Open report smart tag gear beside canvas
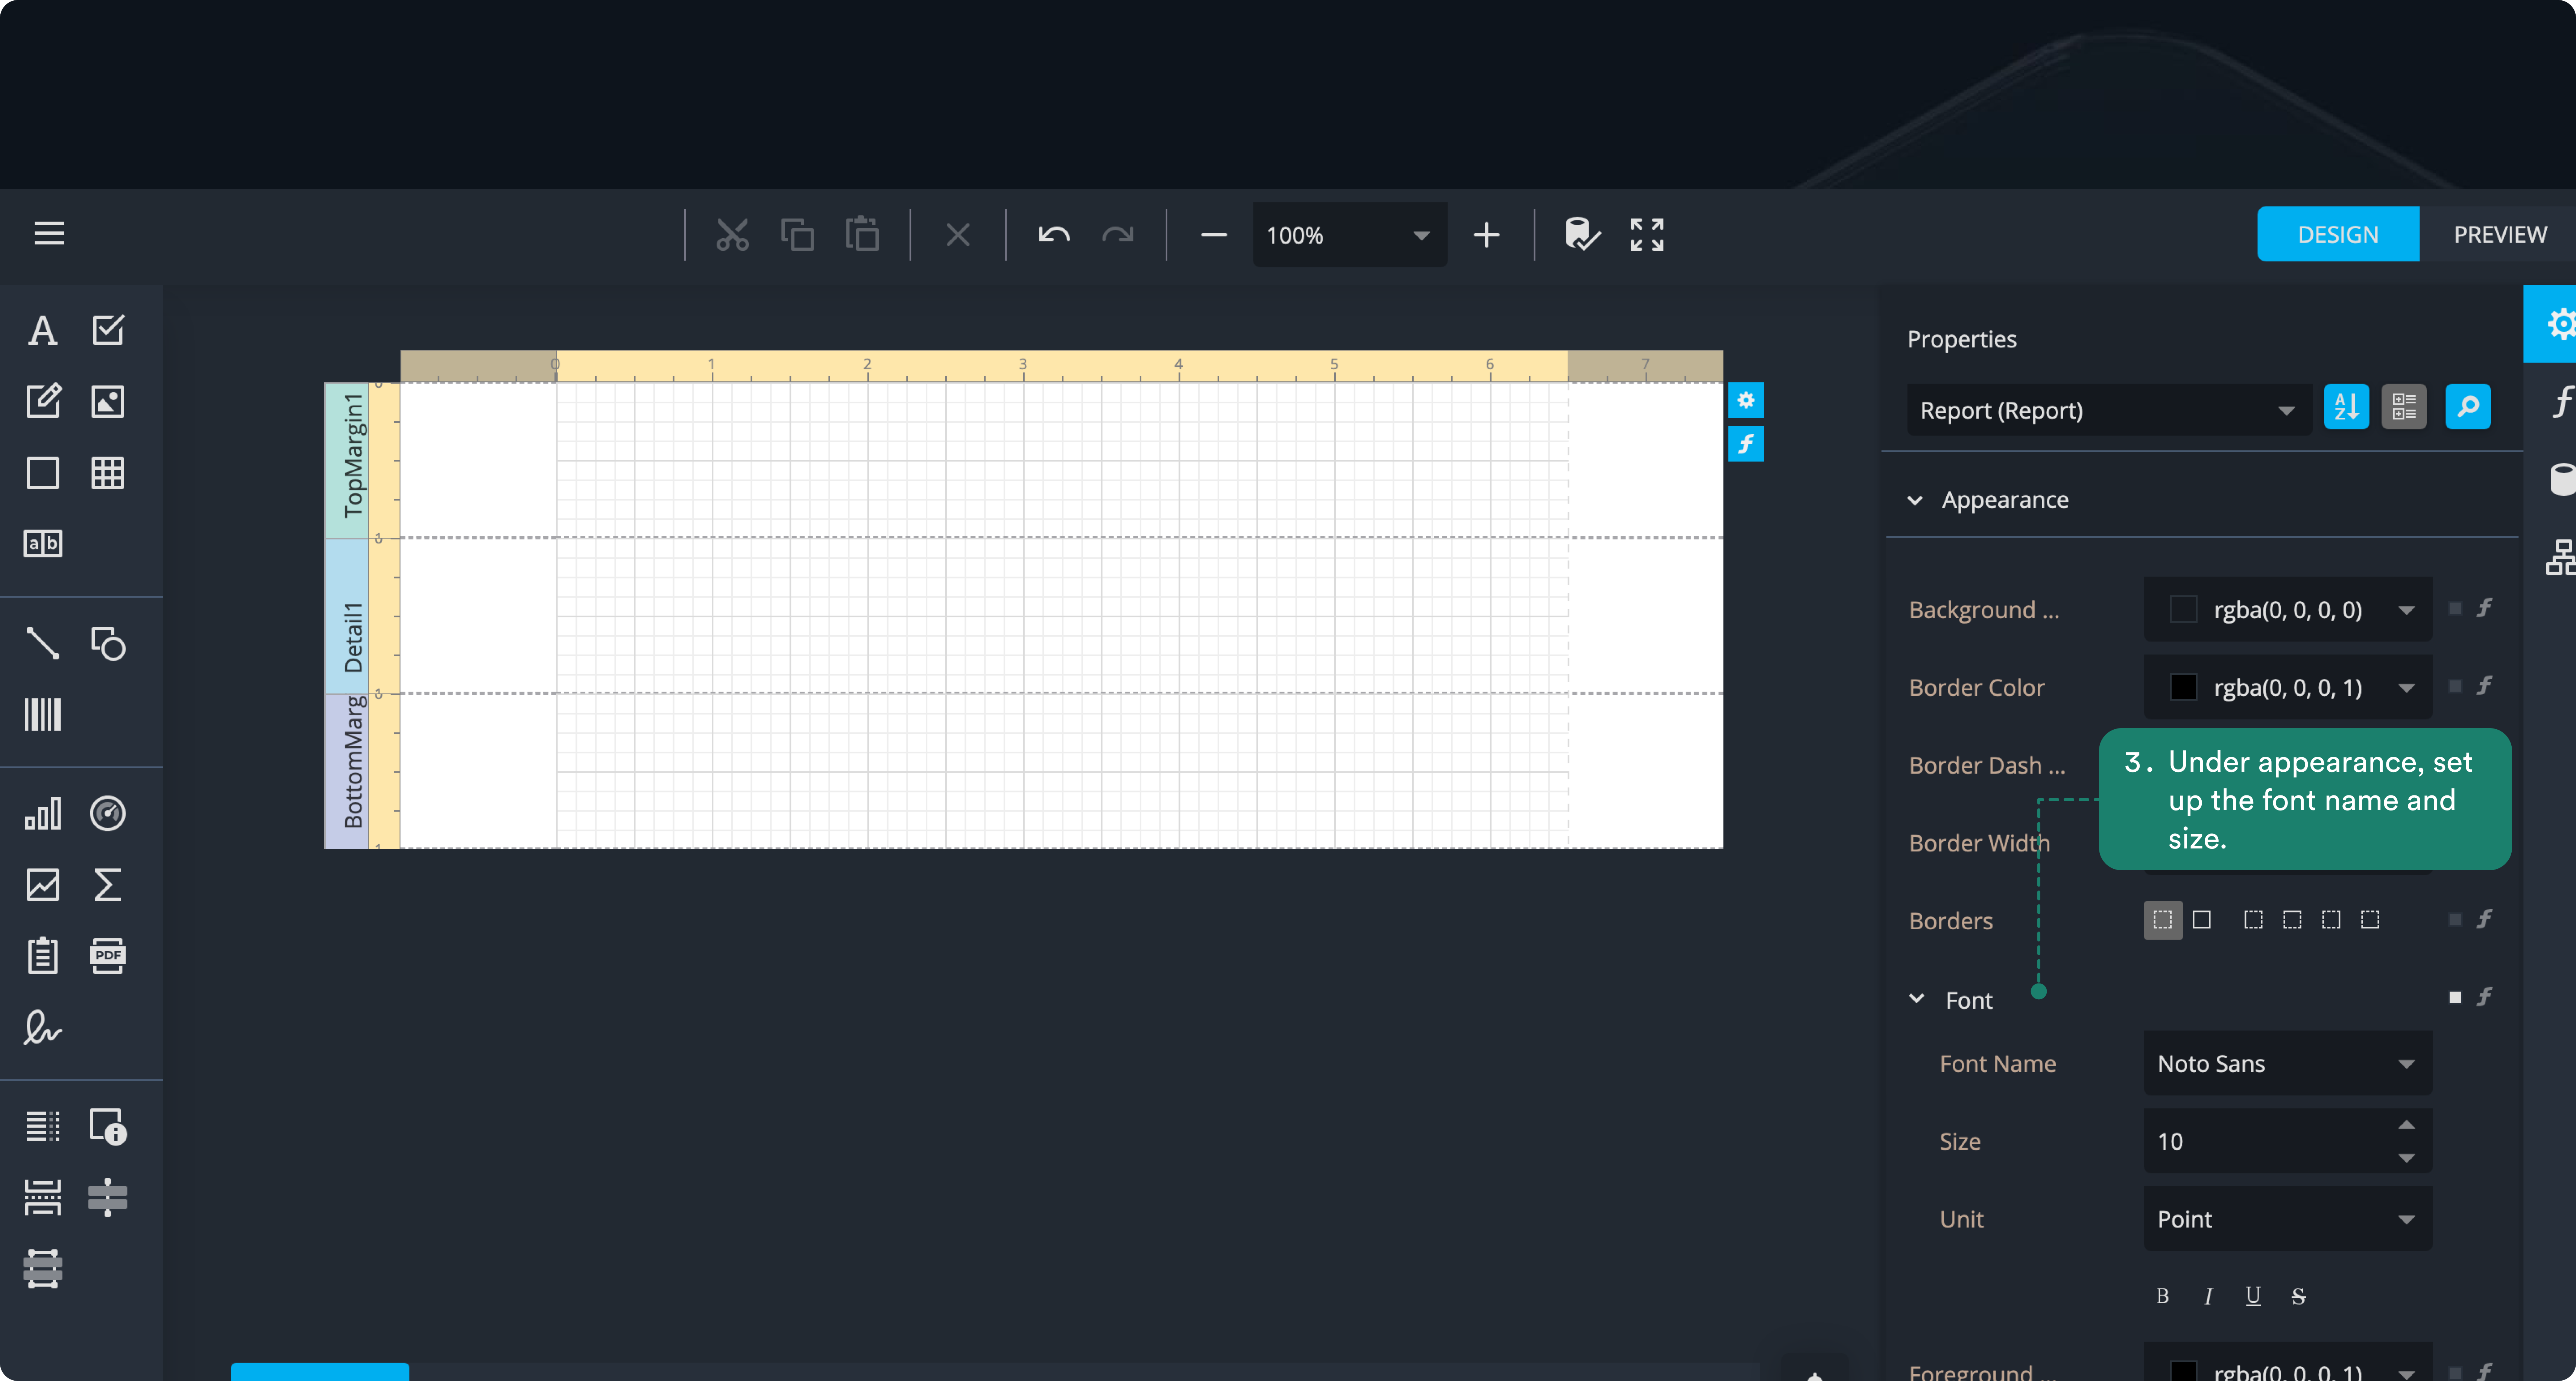Viewport: 2576px width, 1381px height. point(1746,400)
